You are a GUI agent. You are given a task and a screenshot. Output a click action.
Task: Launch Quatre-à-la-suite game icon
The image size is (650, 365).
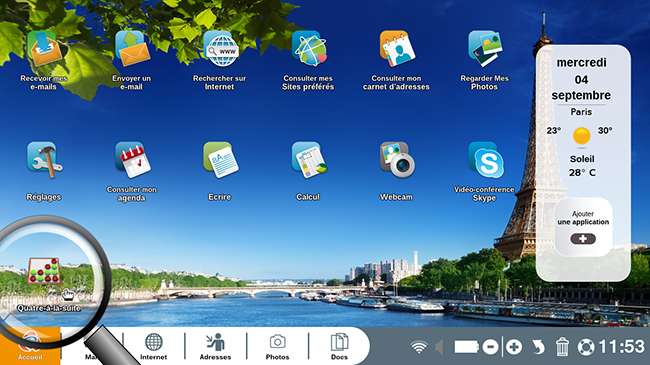[x=44, y=271]
